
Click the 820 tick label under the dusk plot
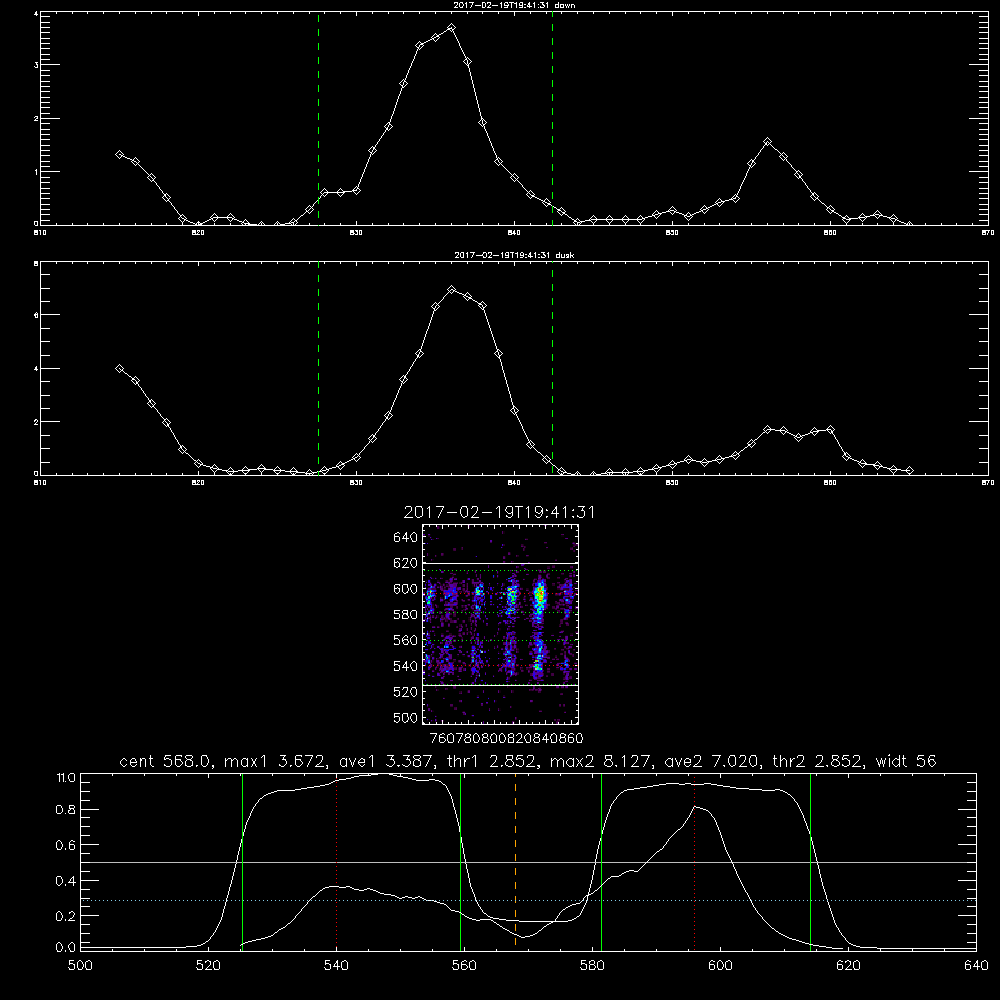pos(198,483)
